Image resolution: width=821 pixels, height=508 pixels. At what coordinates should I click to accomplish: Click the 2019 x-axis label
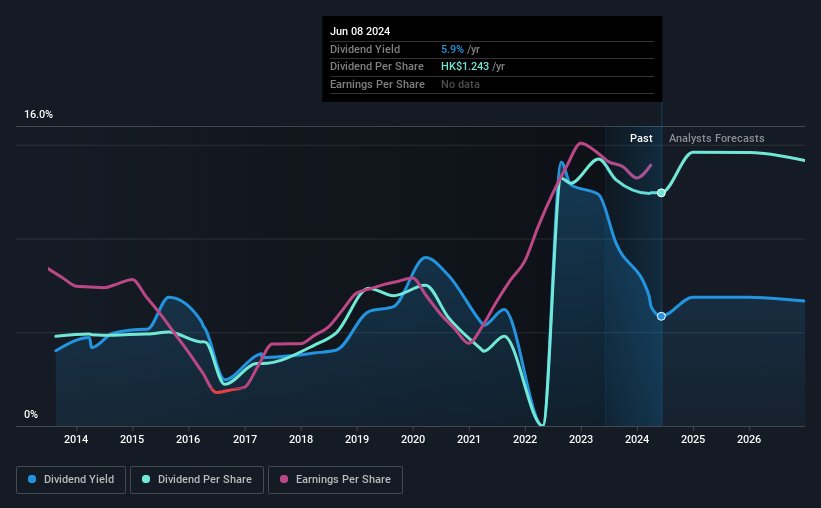coord(357,439)
